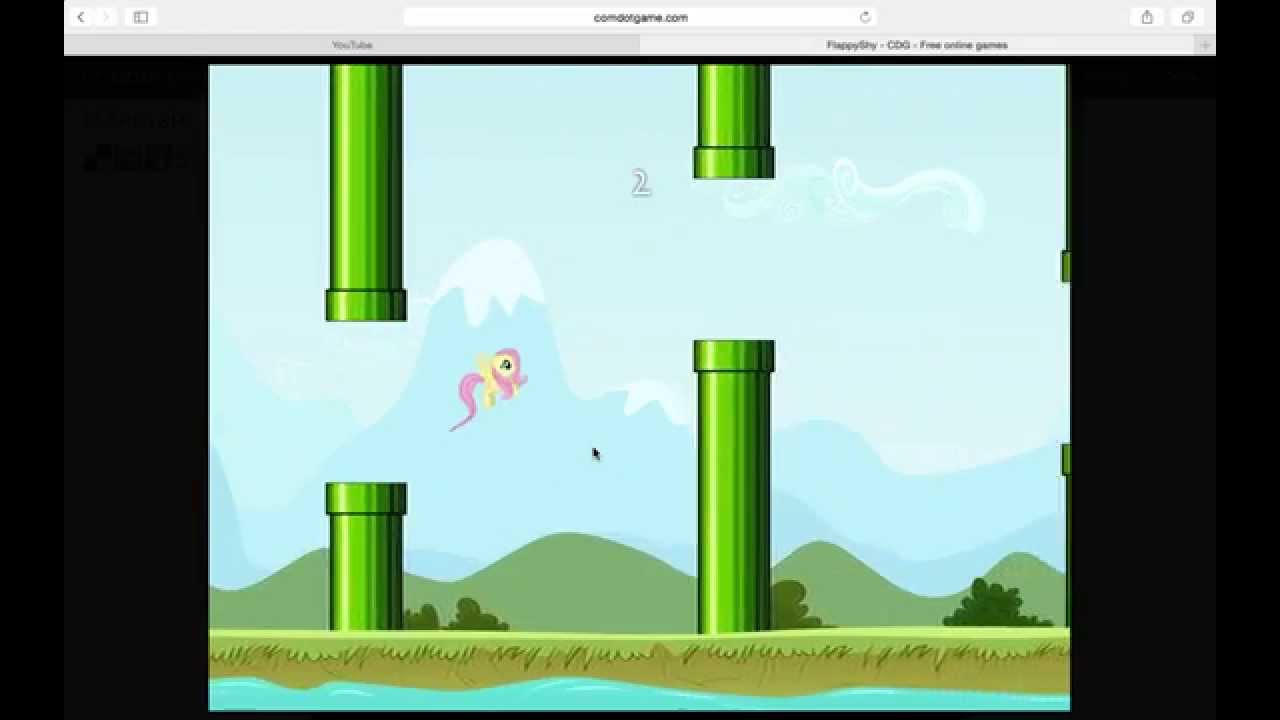Viewport: 1280px width, 720px height.
Task: Click the comdotgame.com address bar
Action: click(640, 17)
